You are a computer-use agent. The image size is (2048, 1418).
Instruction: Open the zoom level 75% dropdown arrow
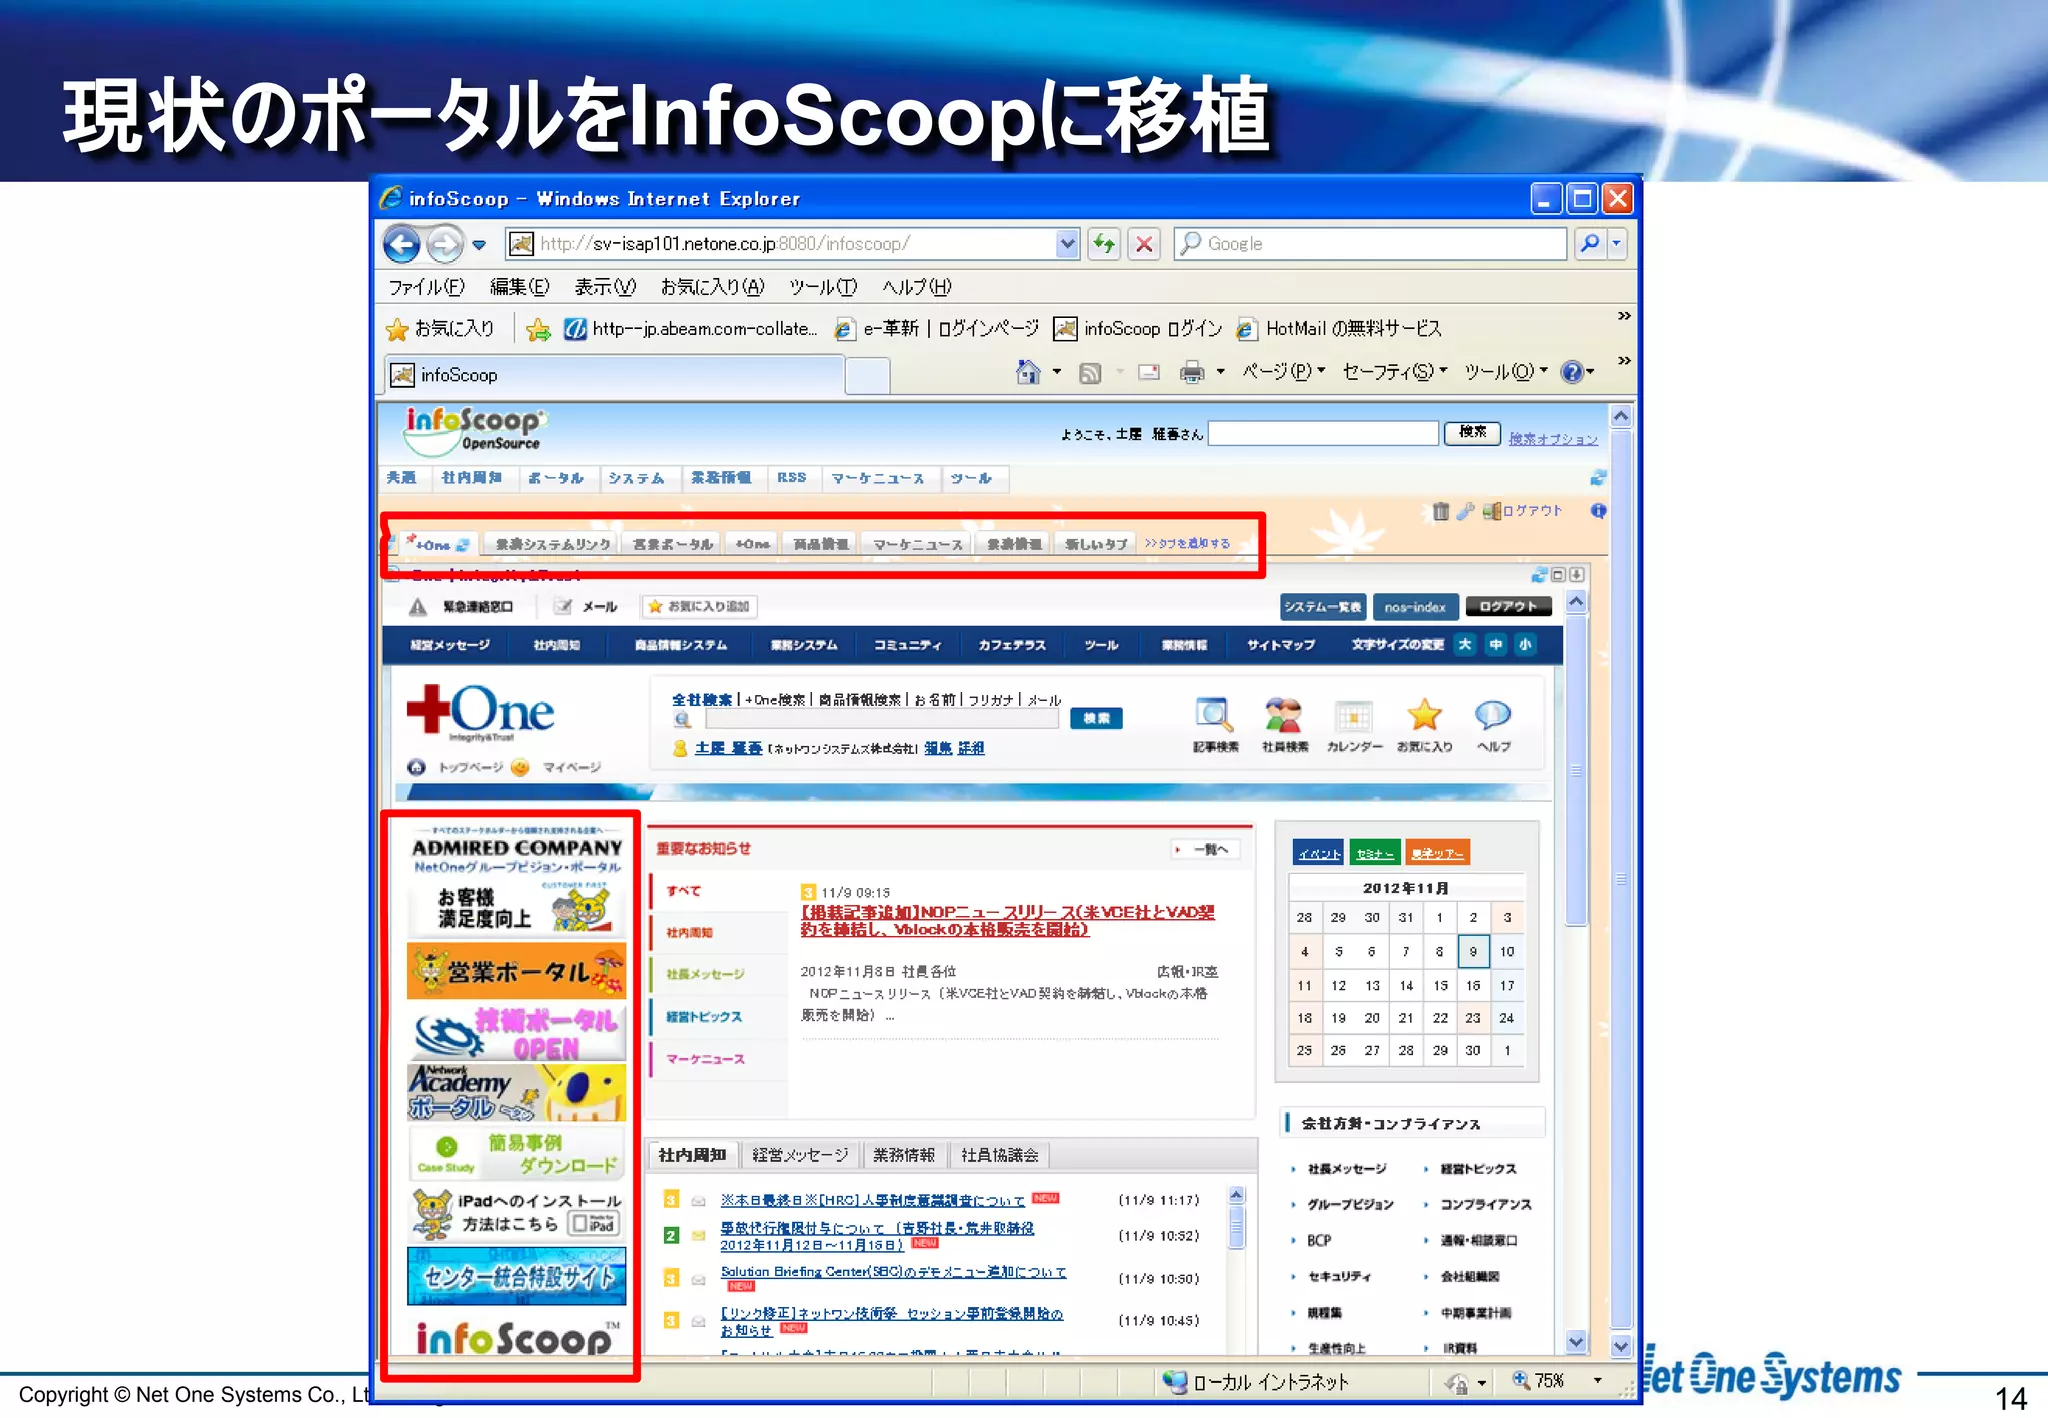[x=1597, y=1381]
